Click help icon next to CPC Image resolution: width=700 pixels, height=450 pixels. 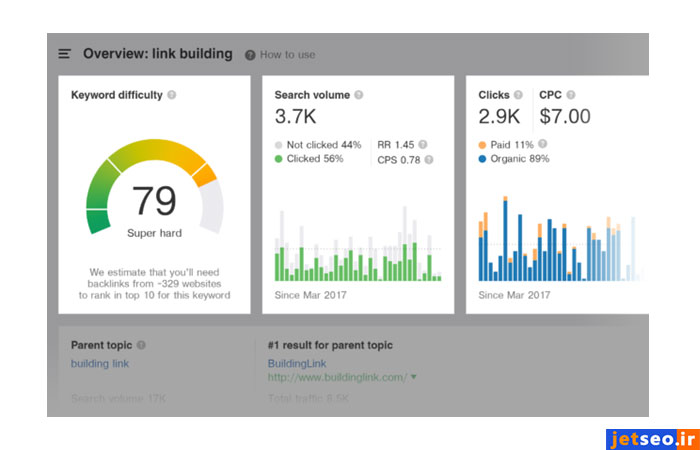point(571,95)
